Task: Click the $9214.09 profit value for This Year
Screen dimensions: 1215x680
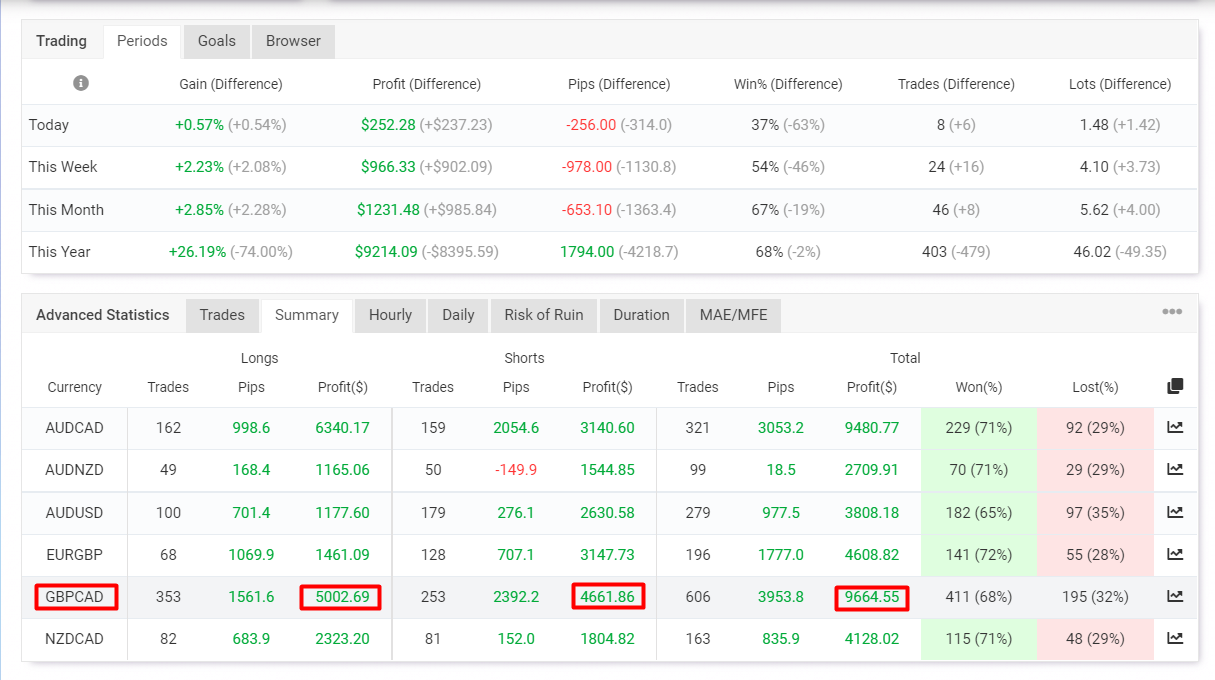Action: click(386, 252)
